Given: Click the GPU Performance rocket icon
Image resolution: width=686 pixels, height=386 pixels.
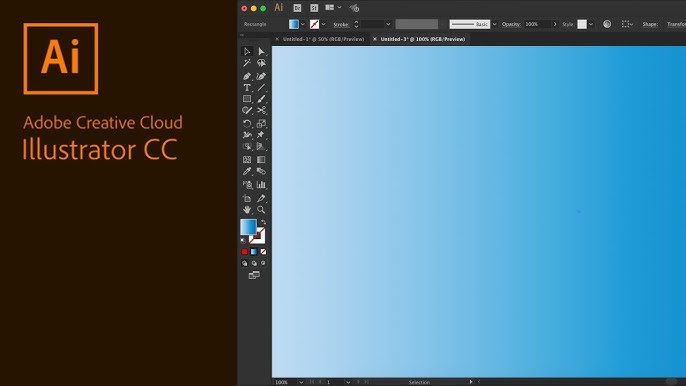Looking at the screenshot, I should (354, 8).
